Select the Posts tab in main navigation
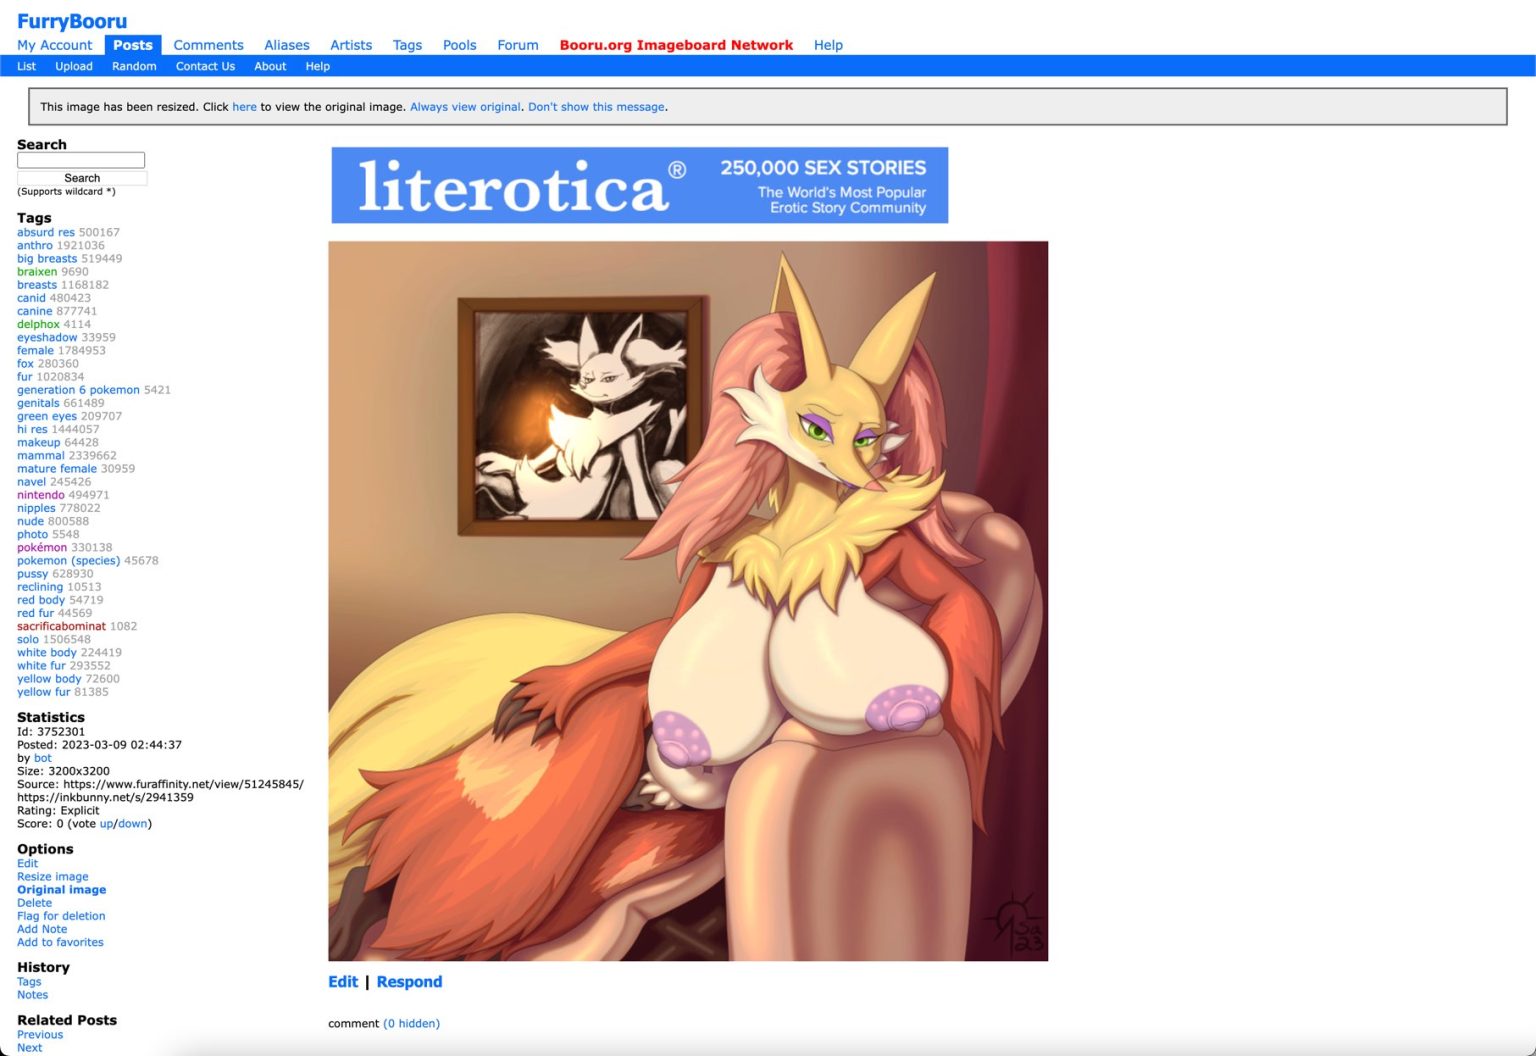This screenshot has height=1056, width=1536. pos(132,45)
